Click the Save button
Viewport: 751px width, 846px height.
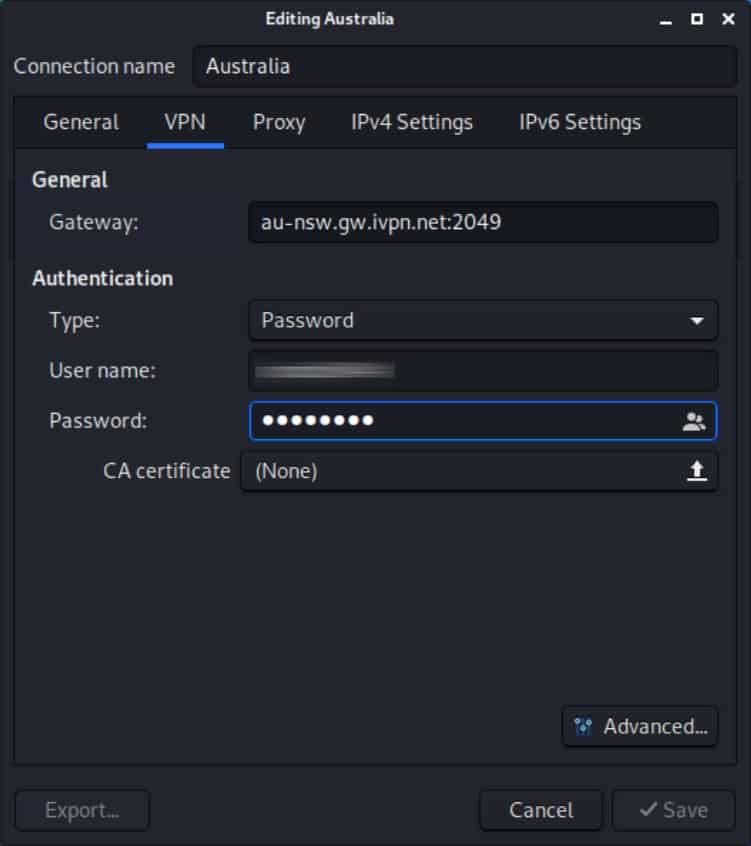673,810
